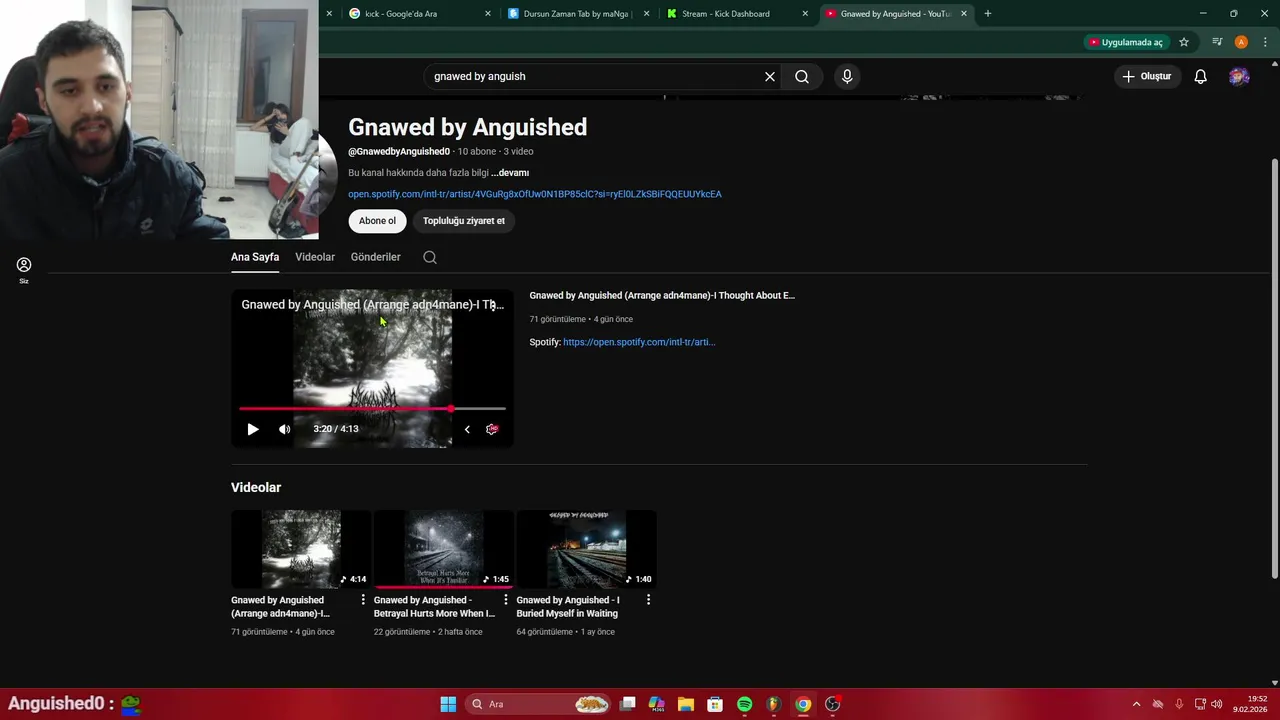The height and width of the screenshot is (720, 1280).
Task: Clear the YouTube search box text
Action: (770, 76)
